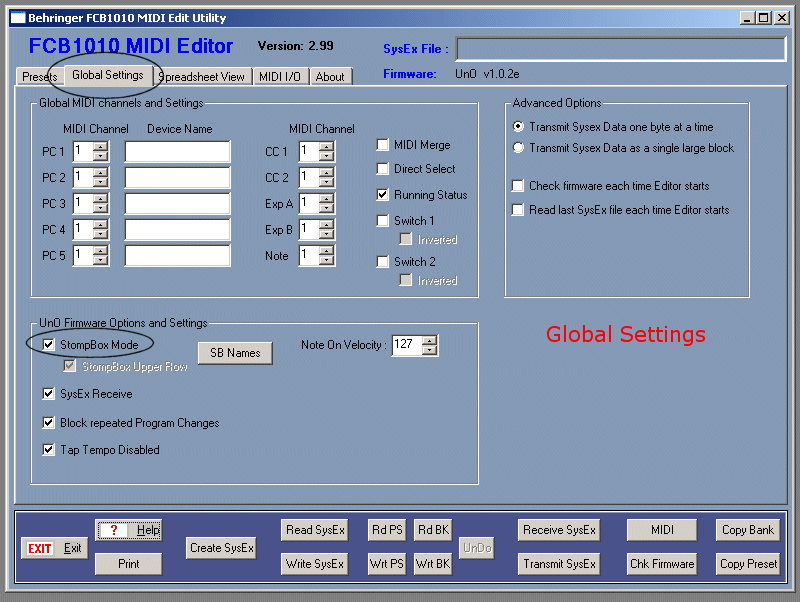Click the Wrt PS button
The image size is (800, 602).
387,564
